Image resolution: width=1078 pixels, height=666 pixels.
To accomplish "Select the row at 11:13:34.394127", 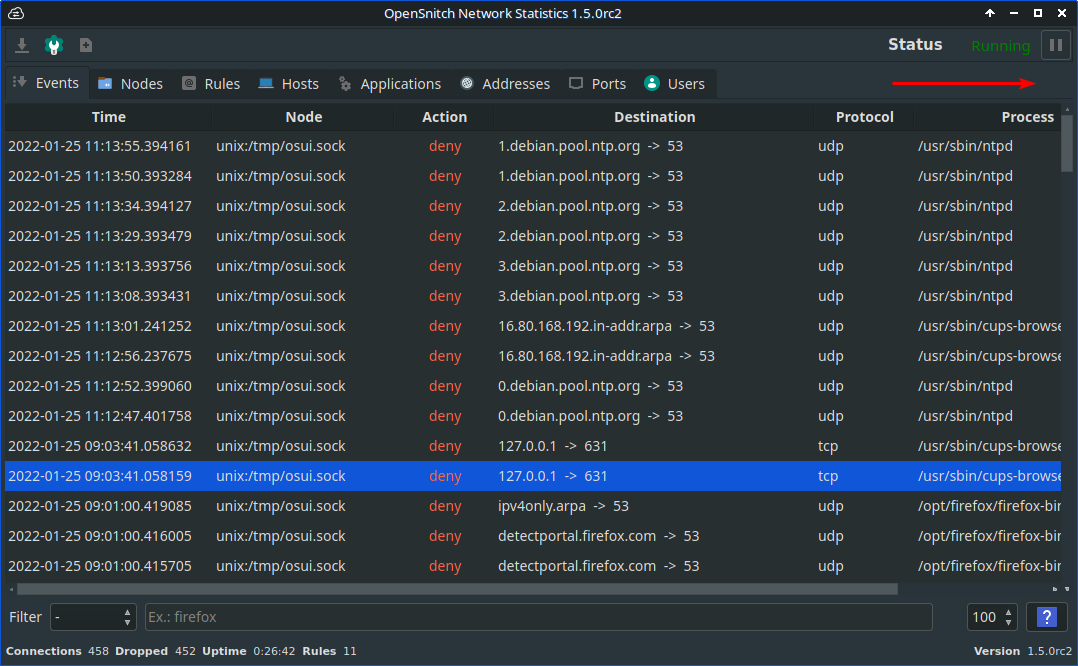I will [x=533, y=206].
